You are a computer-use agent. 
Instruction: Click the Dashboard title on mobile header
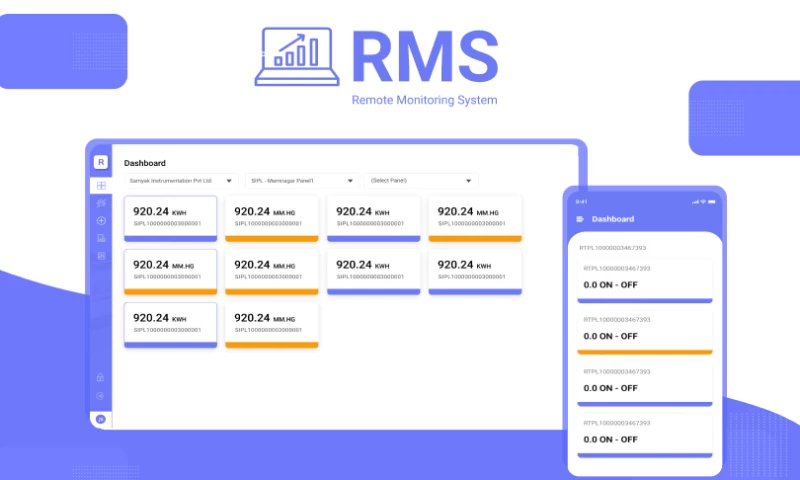click(x=613, y=219)
